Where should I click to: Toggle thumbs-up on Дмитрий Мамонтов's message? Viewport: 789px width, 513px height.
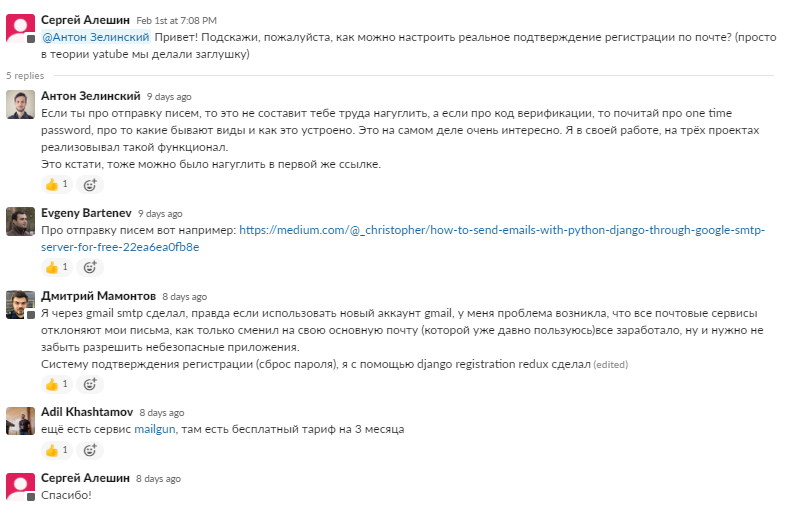(57, 385)
